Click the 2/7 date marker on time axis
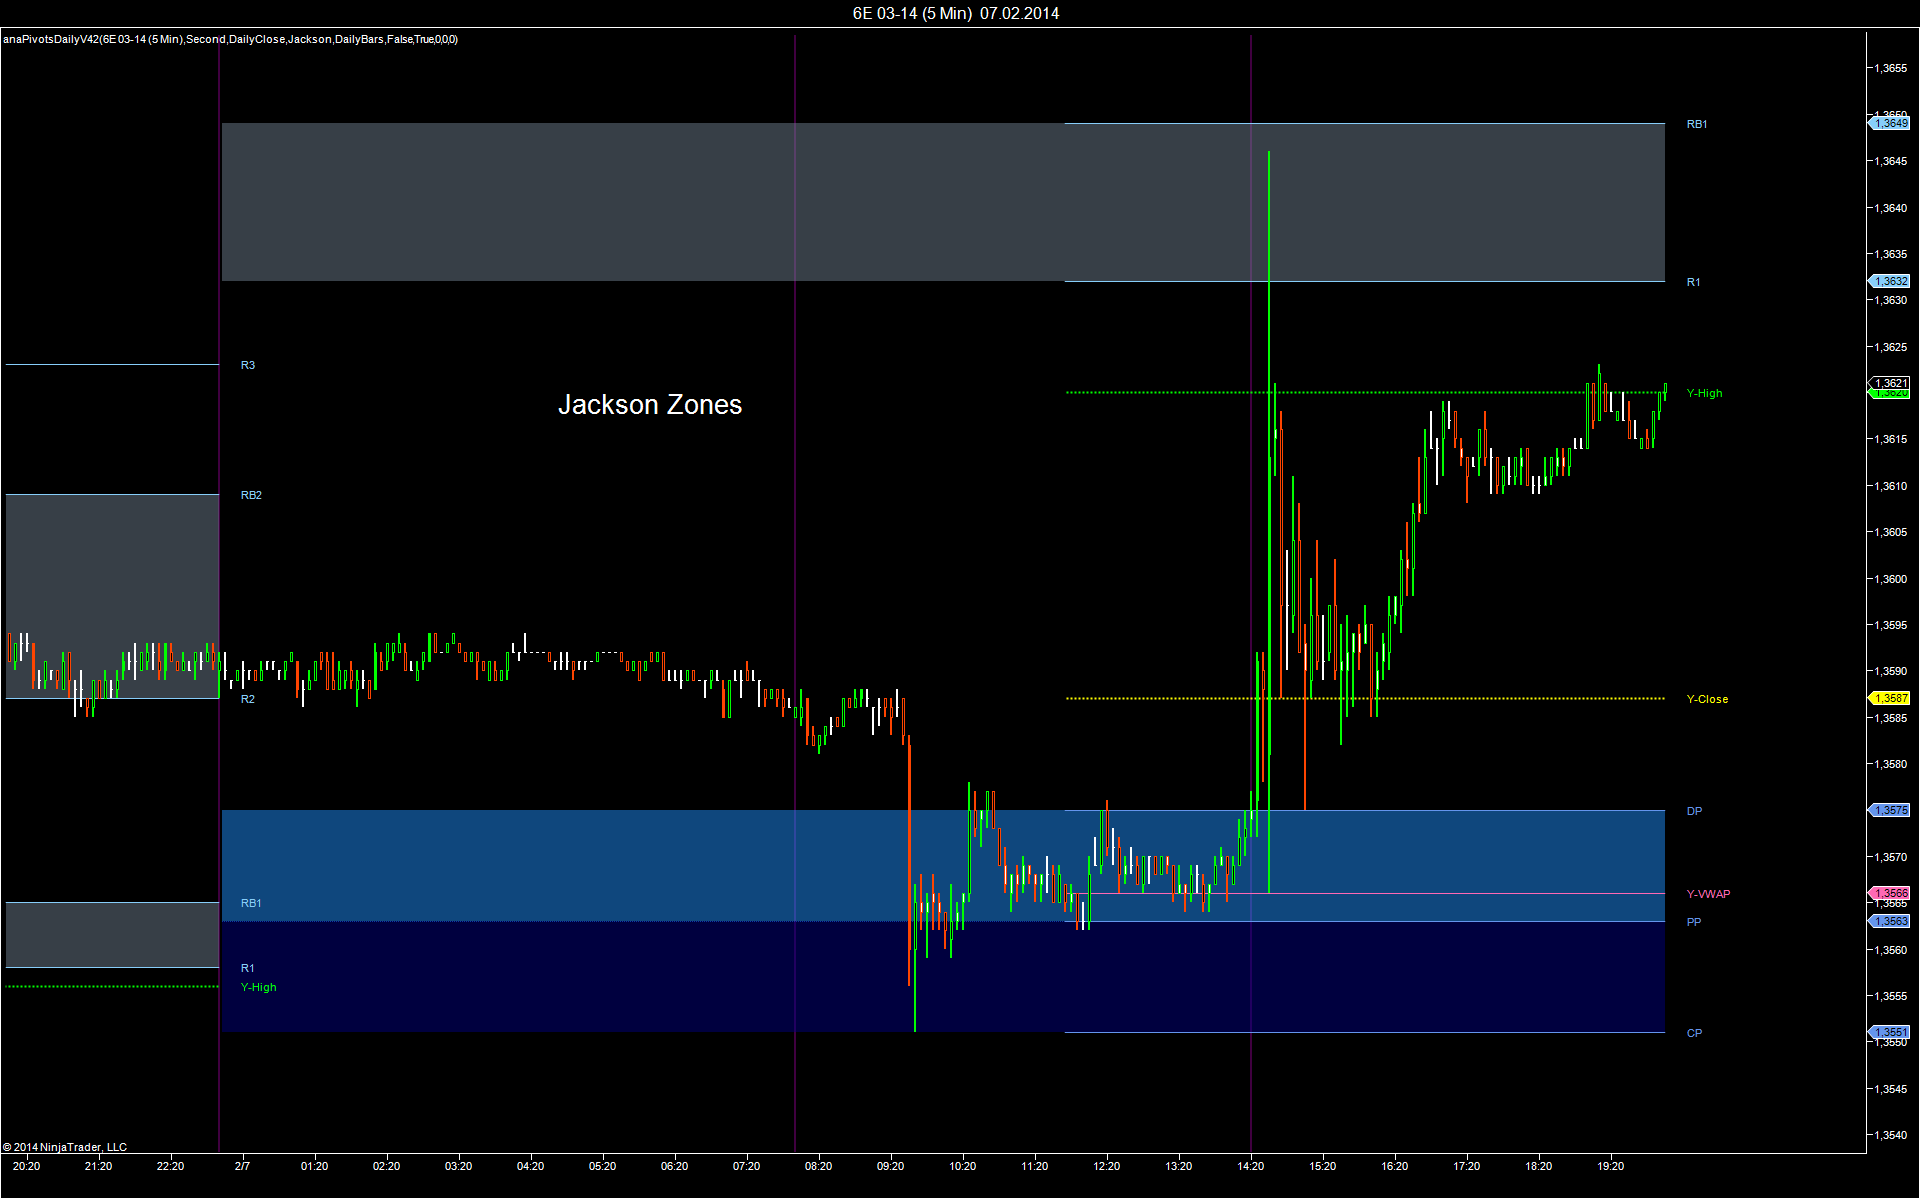The image size is (1920, 1199). point(243,1166)
